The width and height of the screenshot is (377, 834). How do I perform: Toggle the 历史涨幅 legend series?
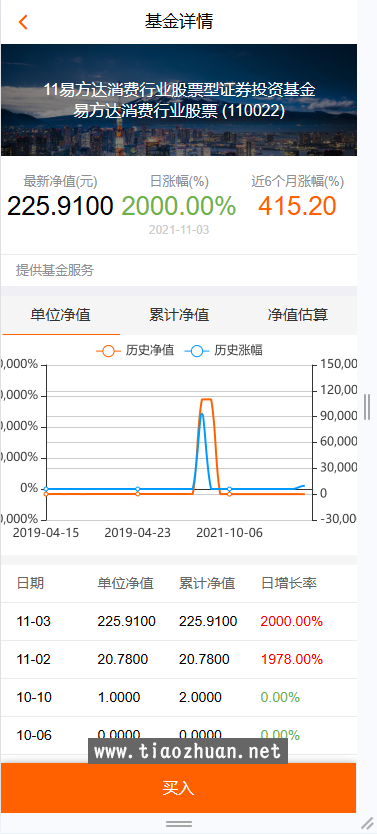tap(223, 351)
